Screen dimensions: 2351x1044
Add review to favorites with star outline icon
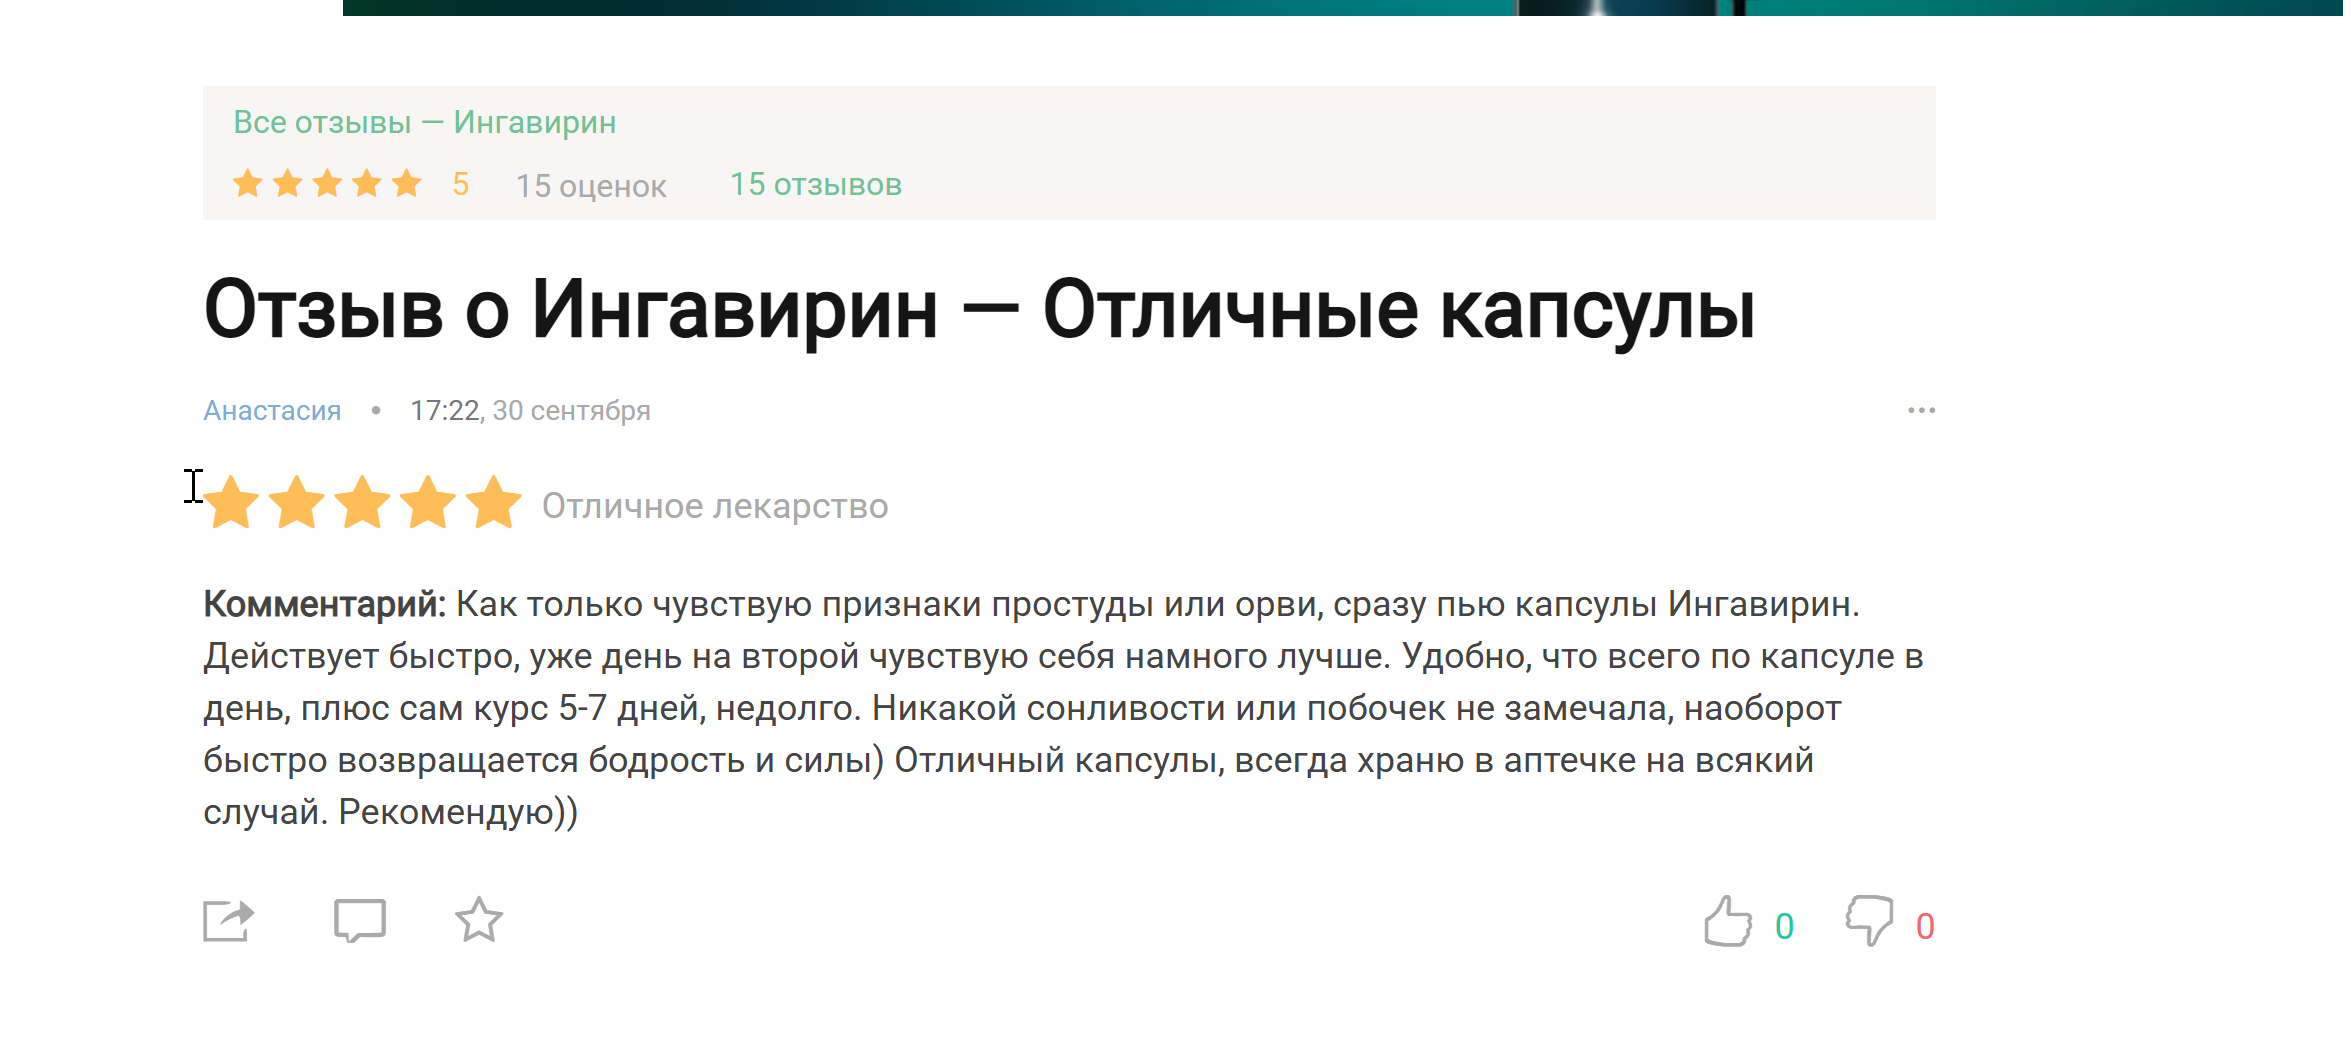coord(479,920)
